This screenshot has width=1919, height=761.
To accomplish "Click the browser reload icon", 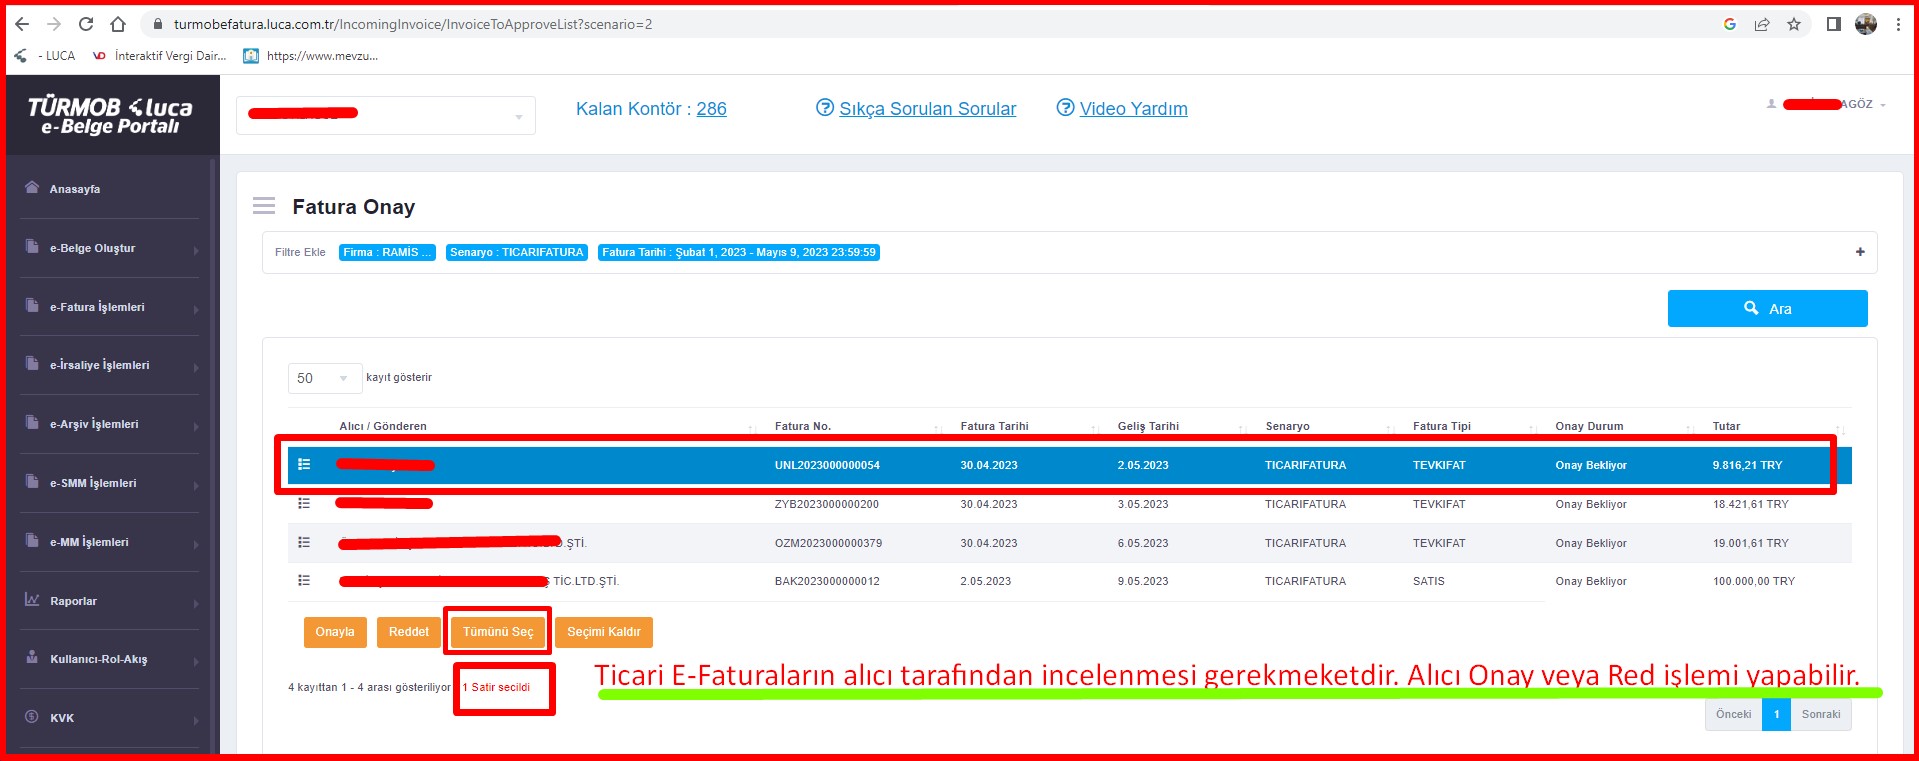I will tap(86, 24).
